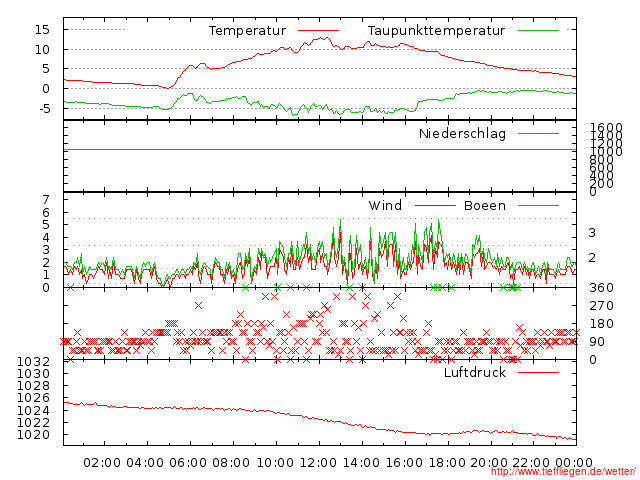Image resolution: width=640 pixels, height=480 pixels.
Task: Click the 15 temperature axis value
Action: [x=42, y=30]
